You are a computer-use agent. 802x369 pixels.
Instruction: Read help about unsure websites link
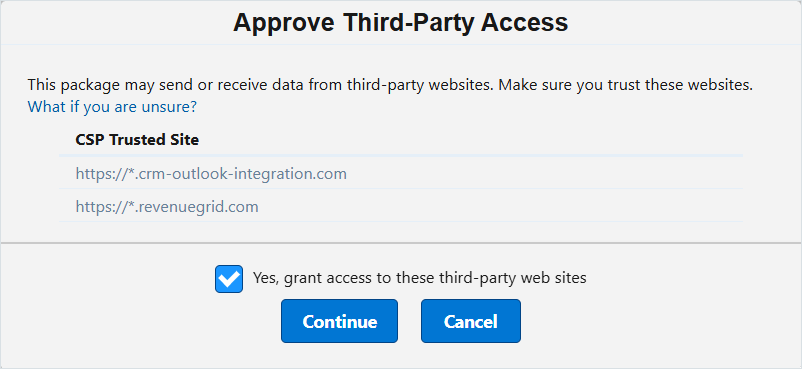coord(112,107)
